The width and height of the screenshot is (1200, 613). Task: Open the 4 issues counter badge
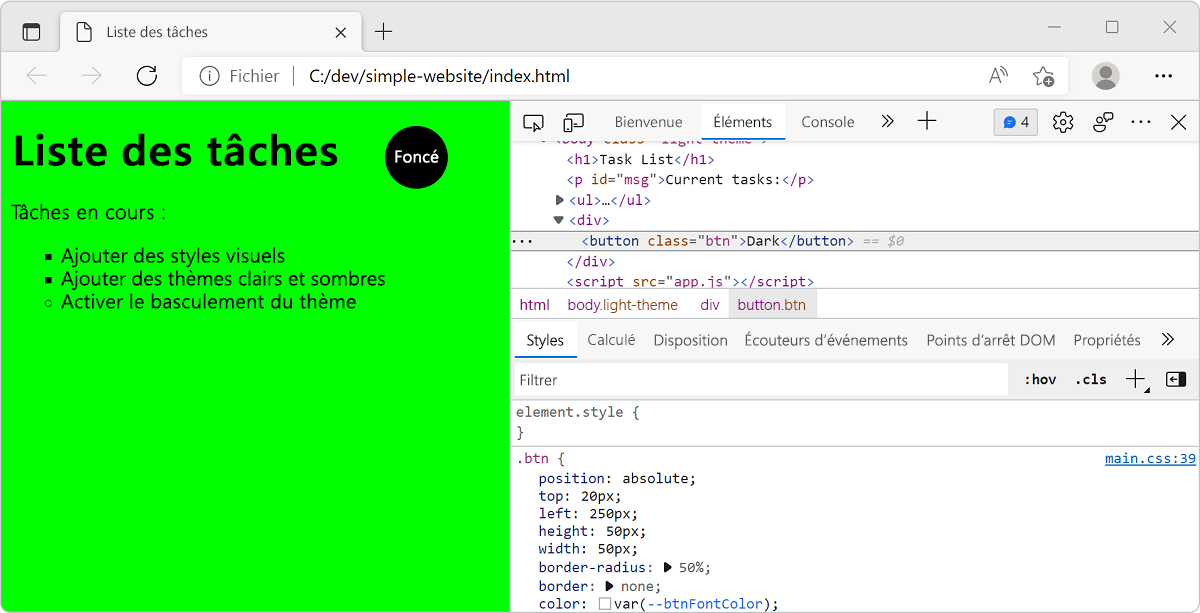click(x=1015, y=122)
